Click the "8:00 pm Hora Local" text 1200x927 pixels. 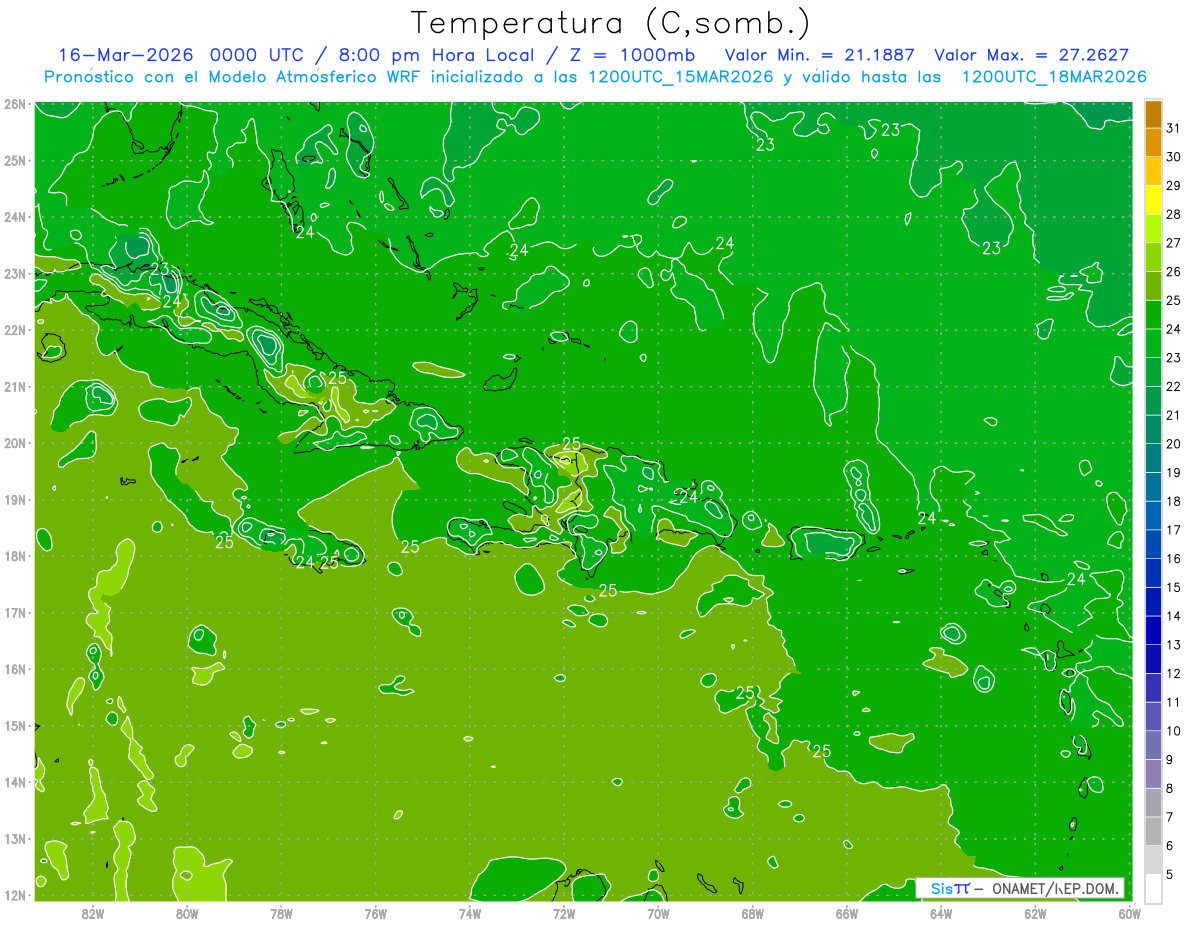tap(436, 55)
